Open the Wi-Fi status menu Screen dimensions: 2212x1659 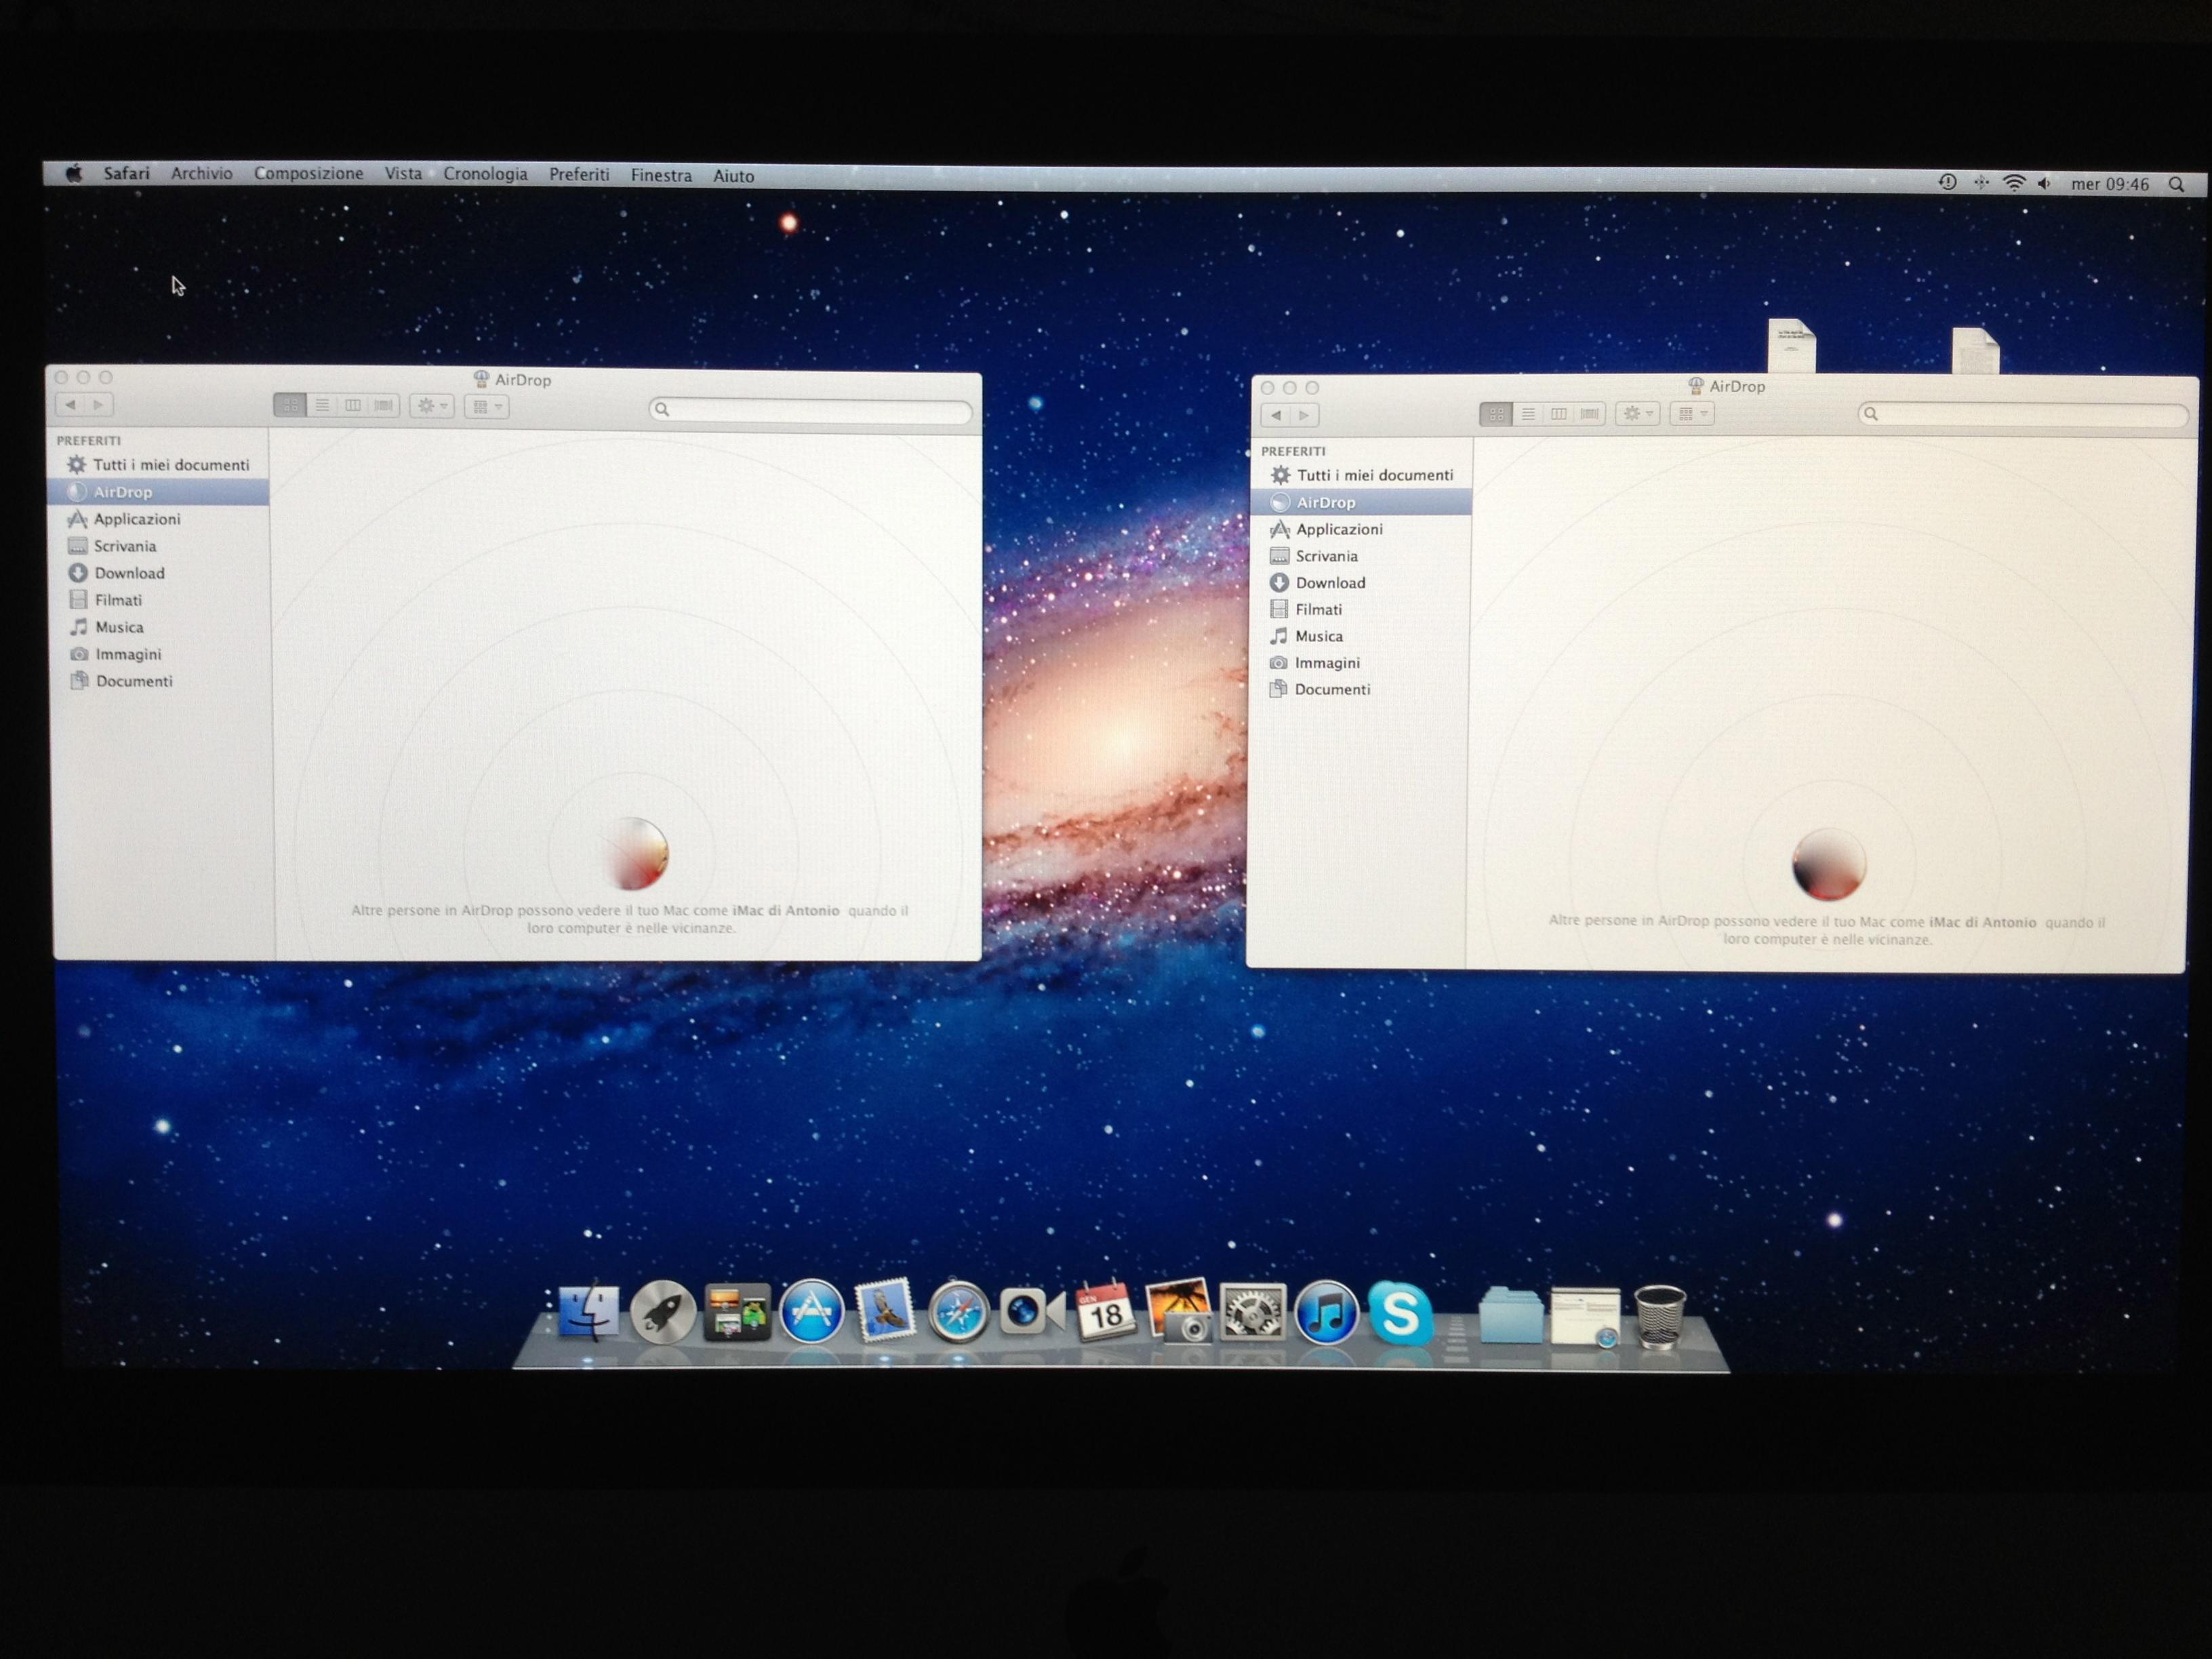coord(2014,183)
